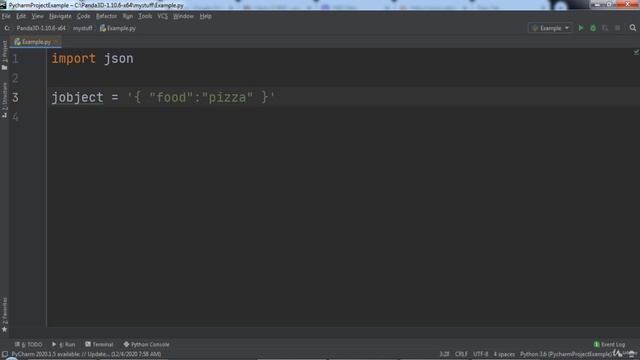Open the Project tool window sidebar button
640x360 pixels.
4,55
